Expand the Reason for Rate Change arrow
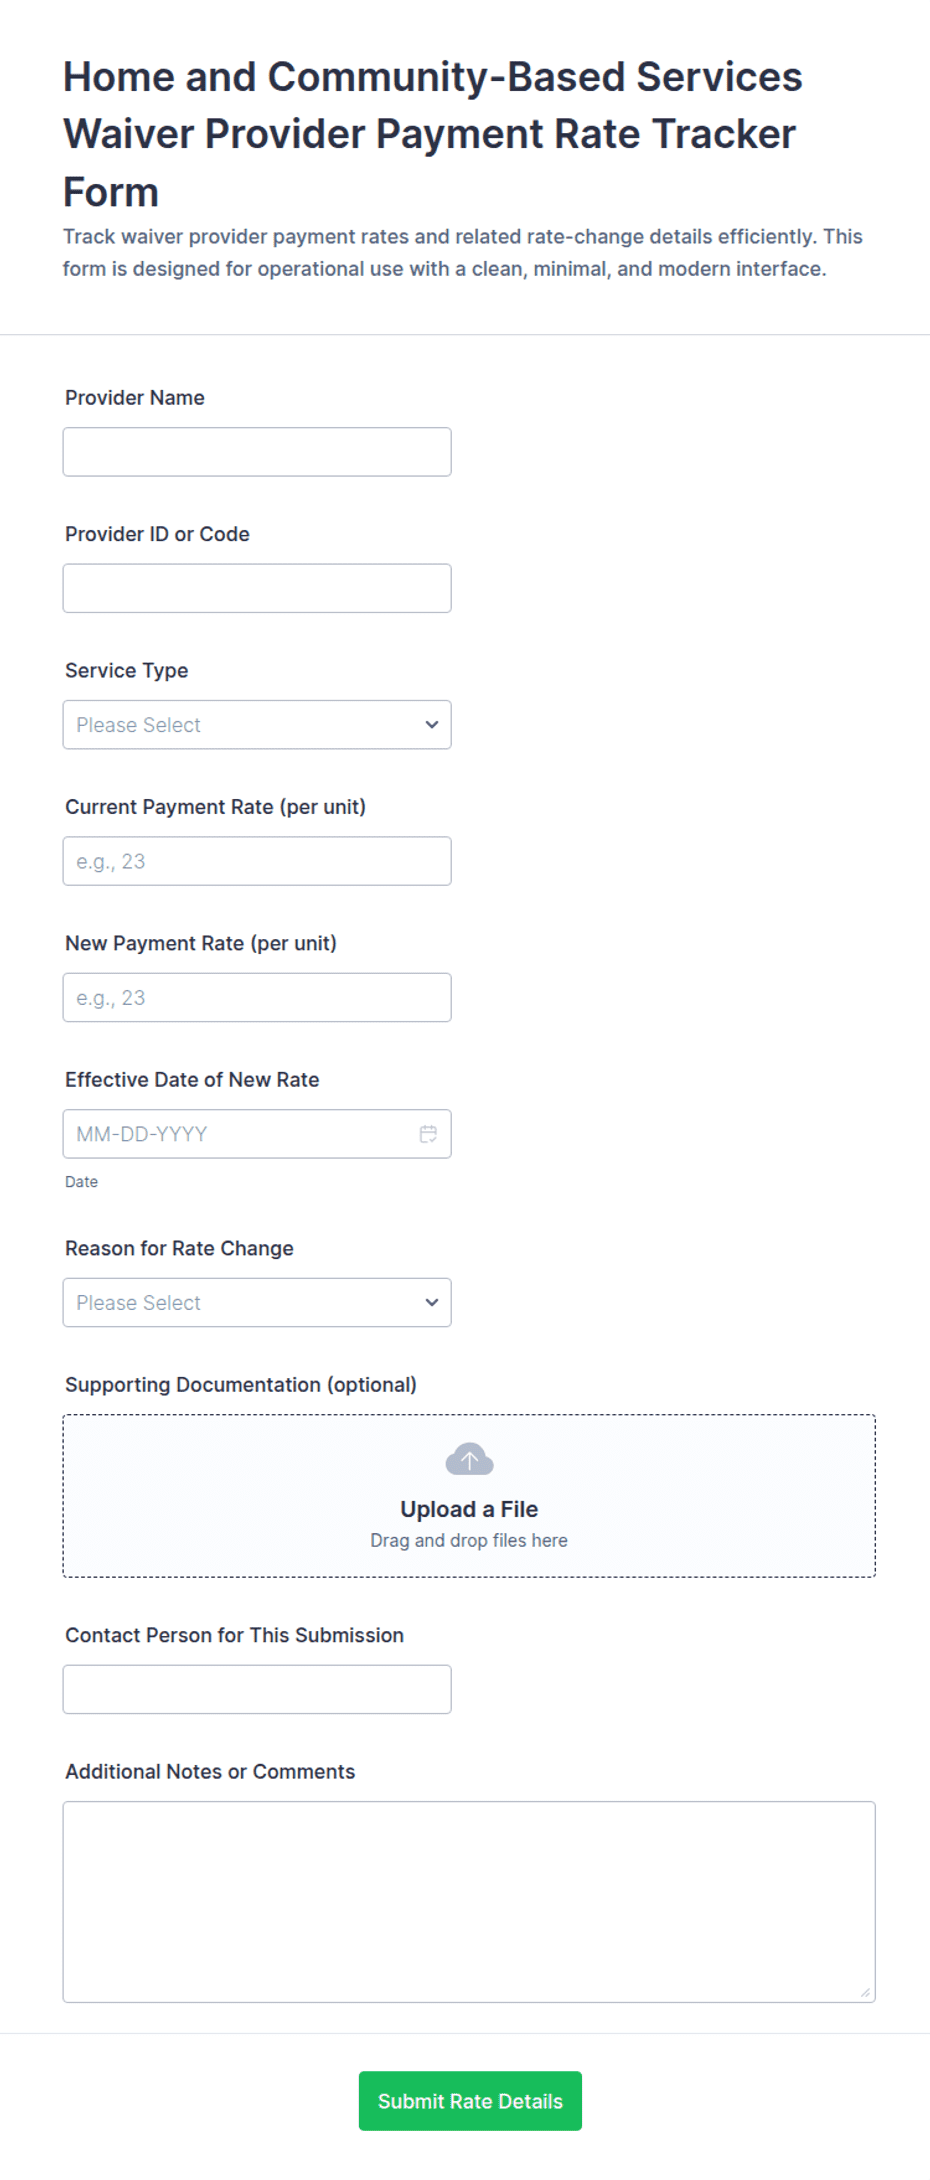The height and width of the screenshot is (2180, 930). pos(432,1302)
